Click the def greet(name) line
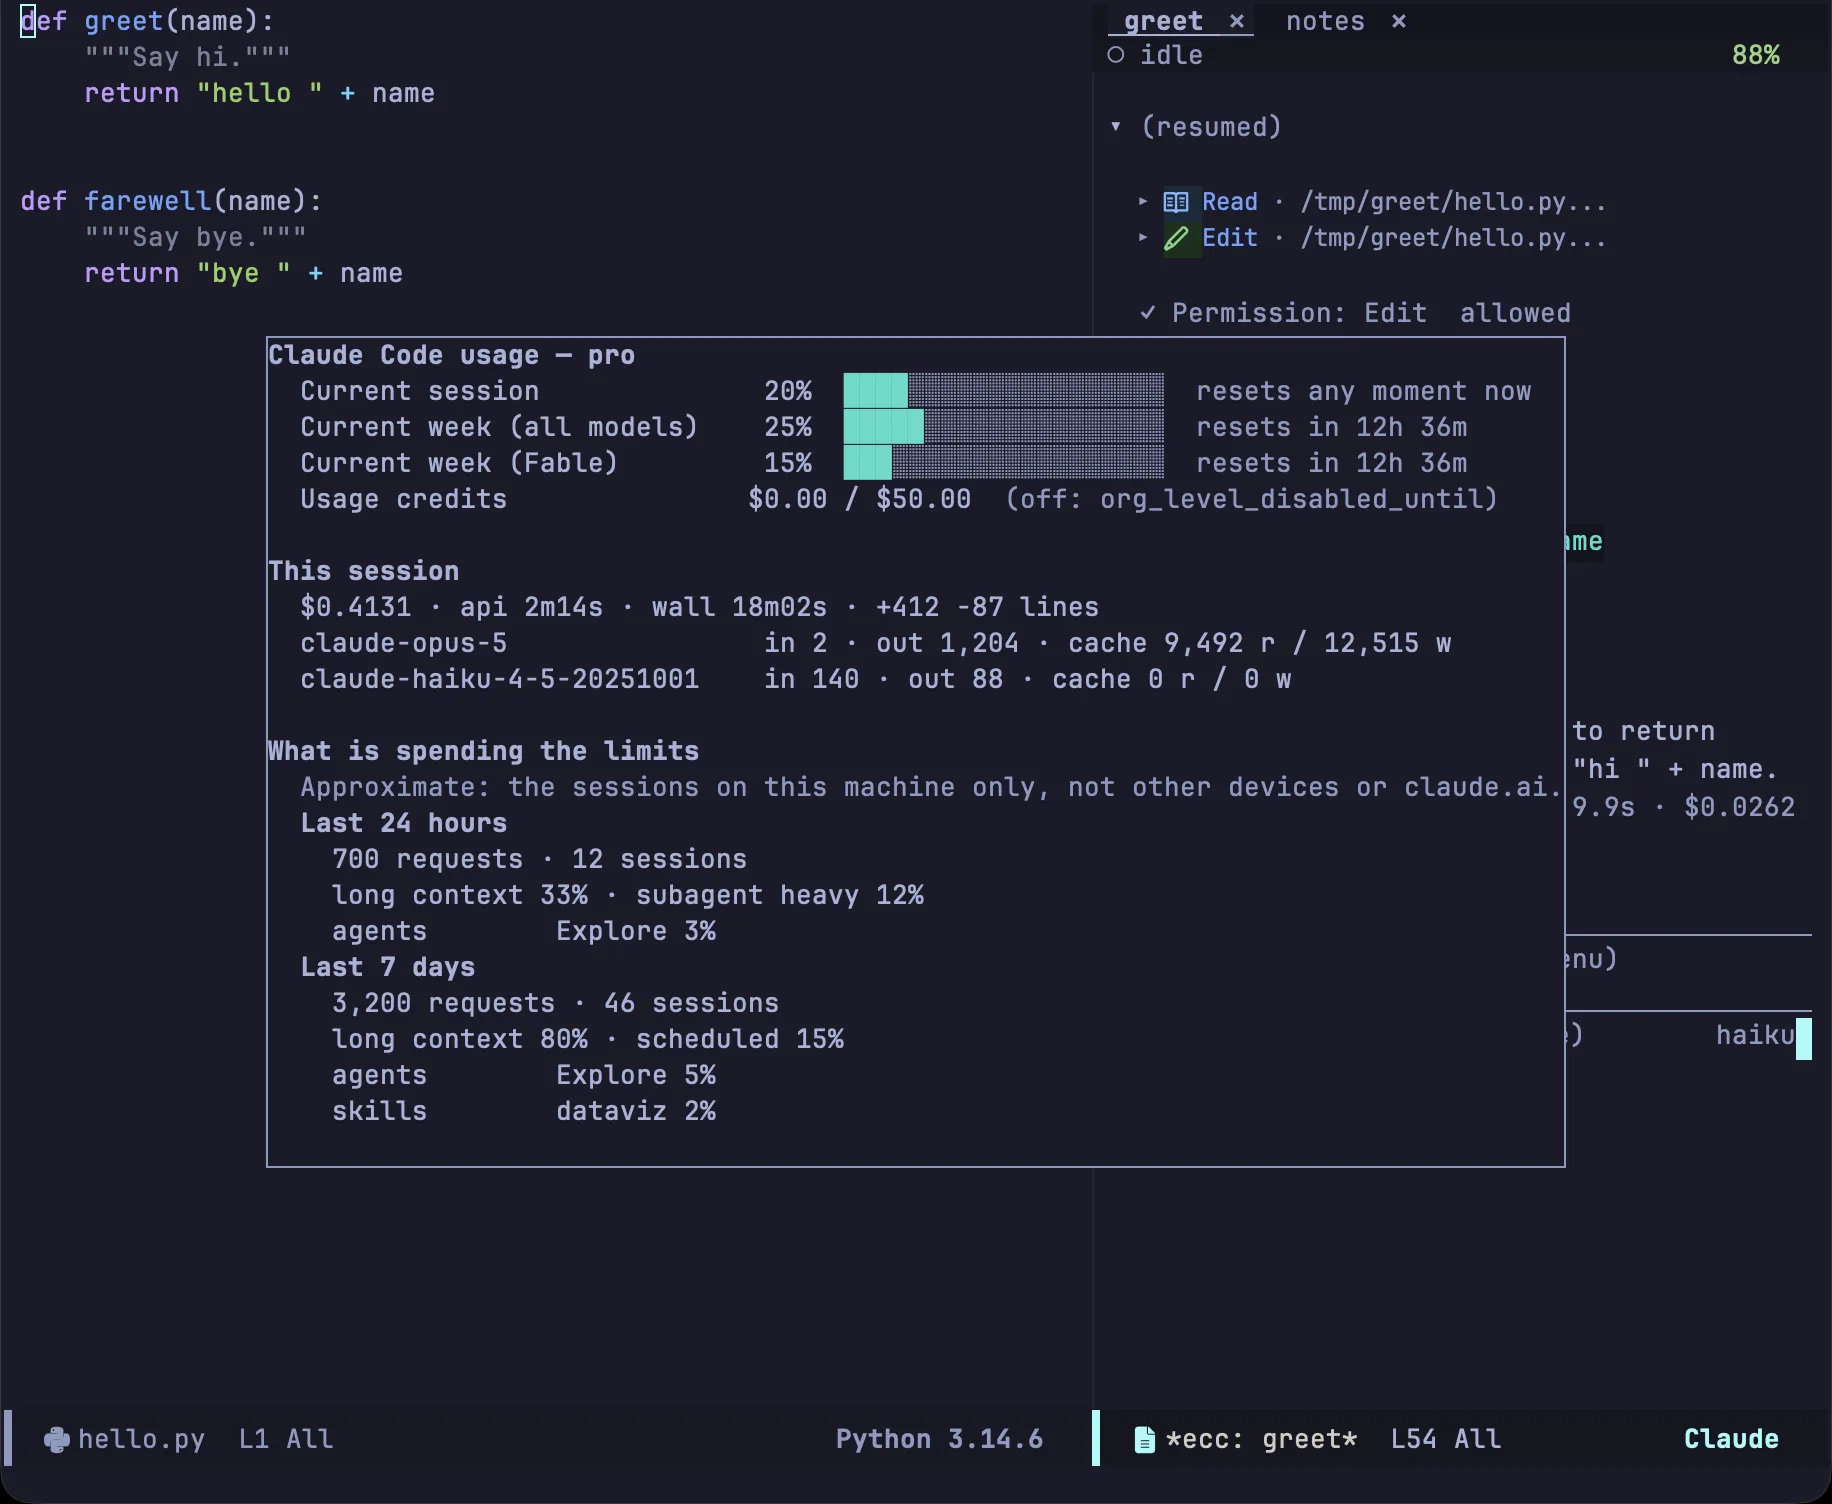The image size is (1832, 1504). pyautogui.click(x=147, y=21)
